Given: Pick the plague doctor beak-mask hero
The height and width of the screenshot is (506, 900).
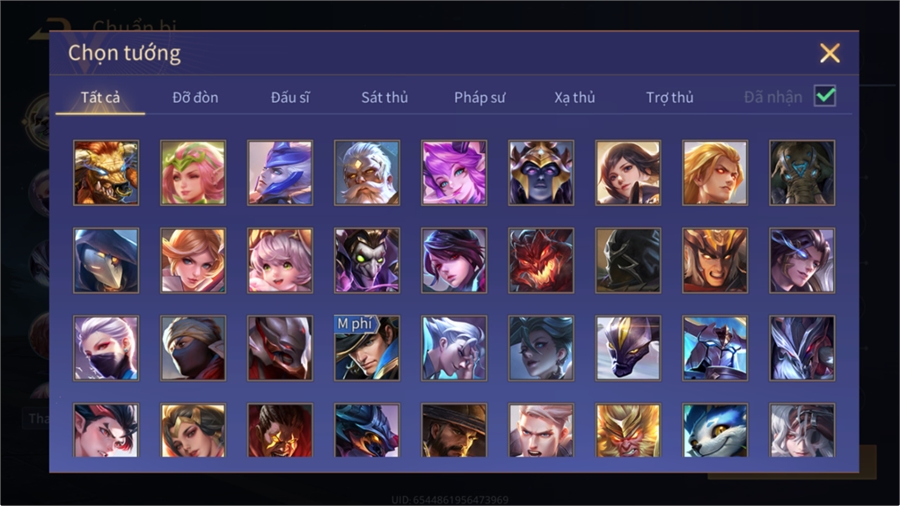Looking at the screenshot, I should point(106,260).
